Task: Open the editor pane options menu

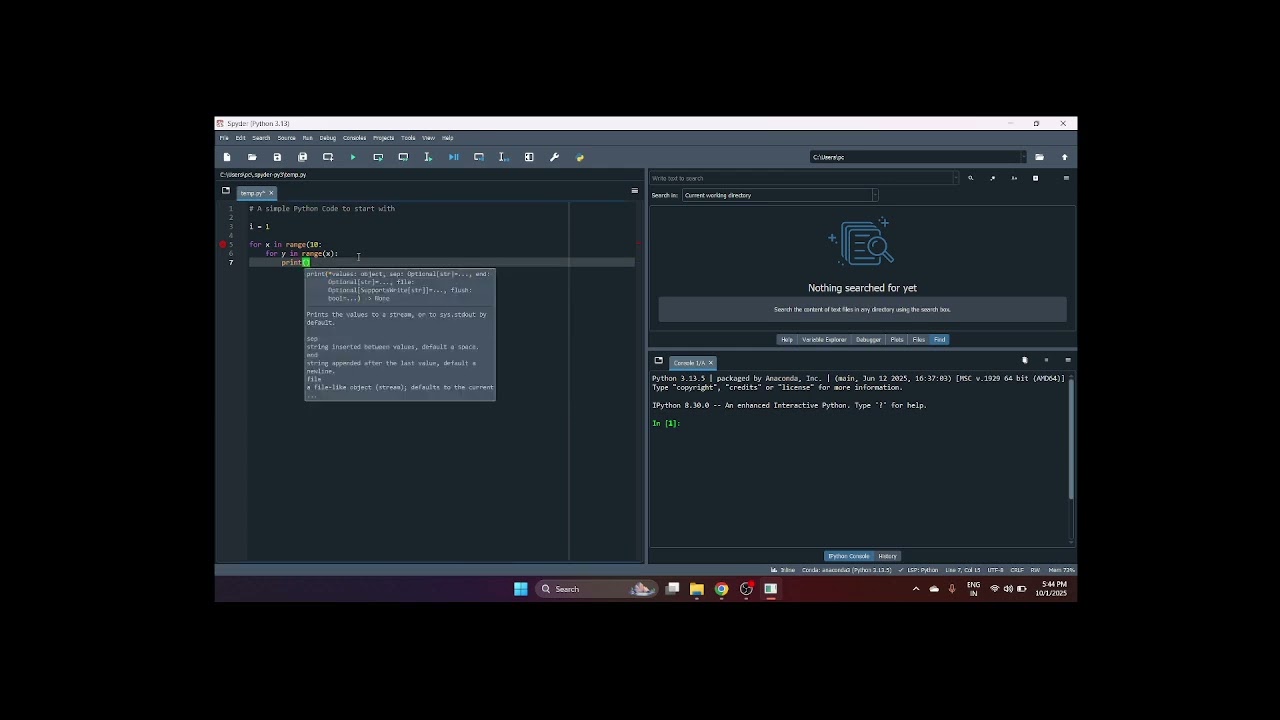Action: pyautogui.click(x=634, y=191)
